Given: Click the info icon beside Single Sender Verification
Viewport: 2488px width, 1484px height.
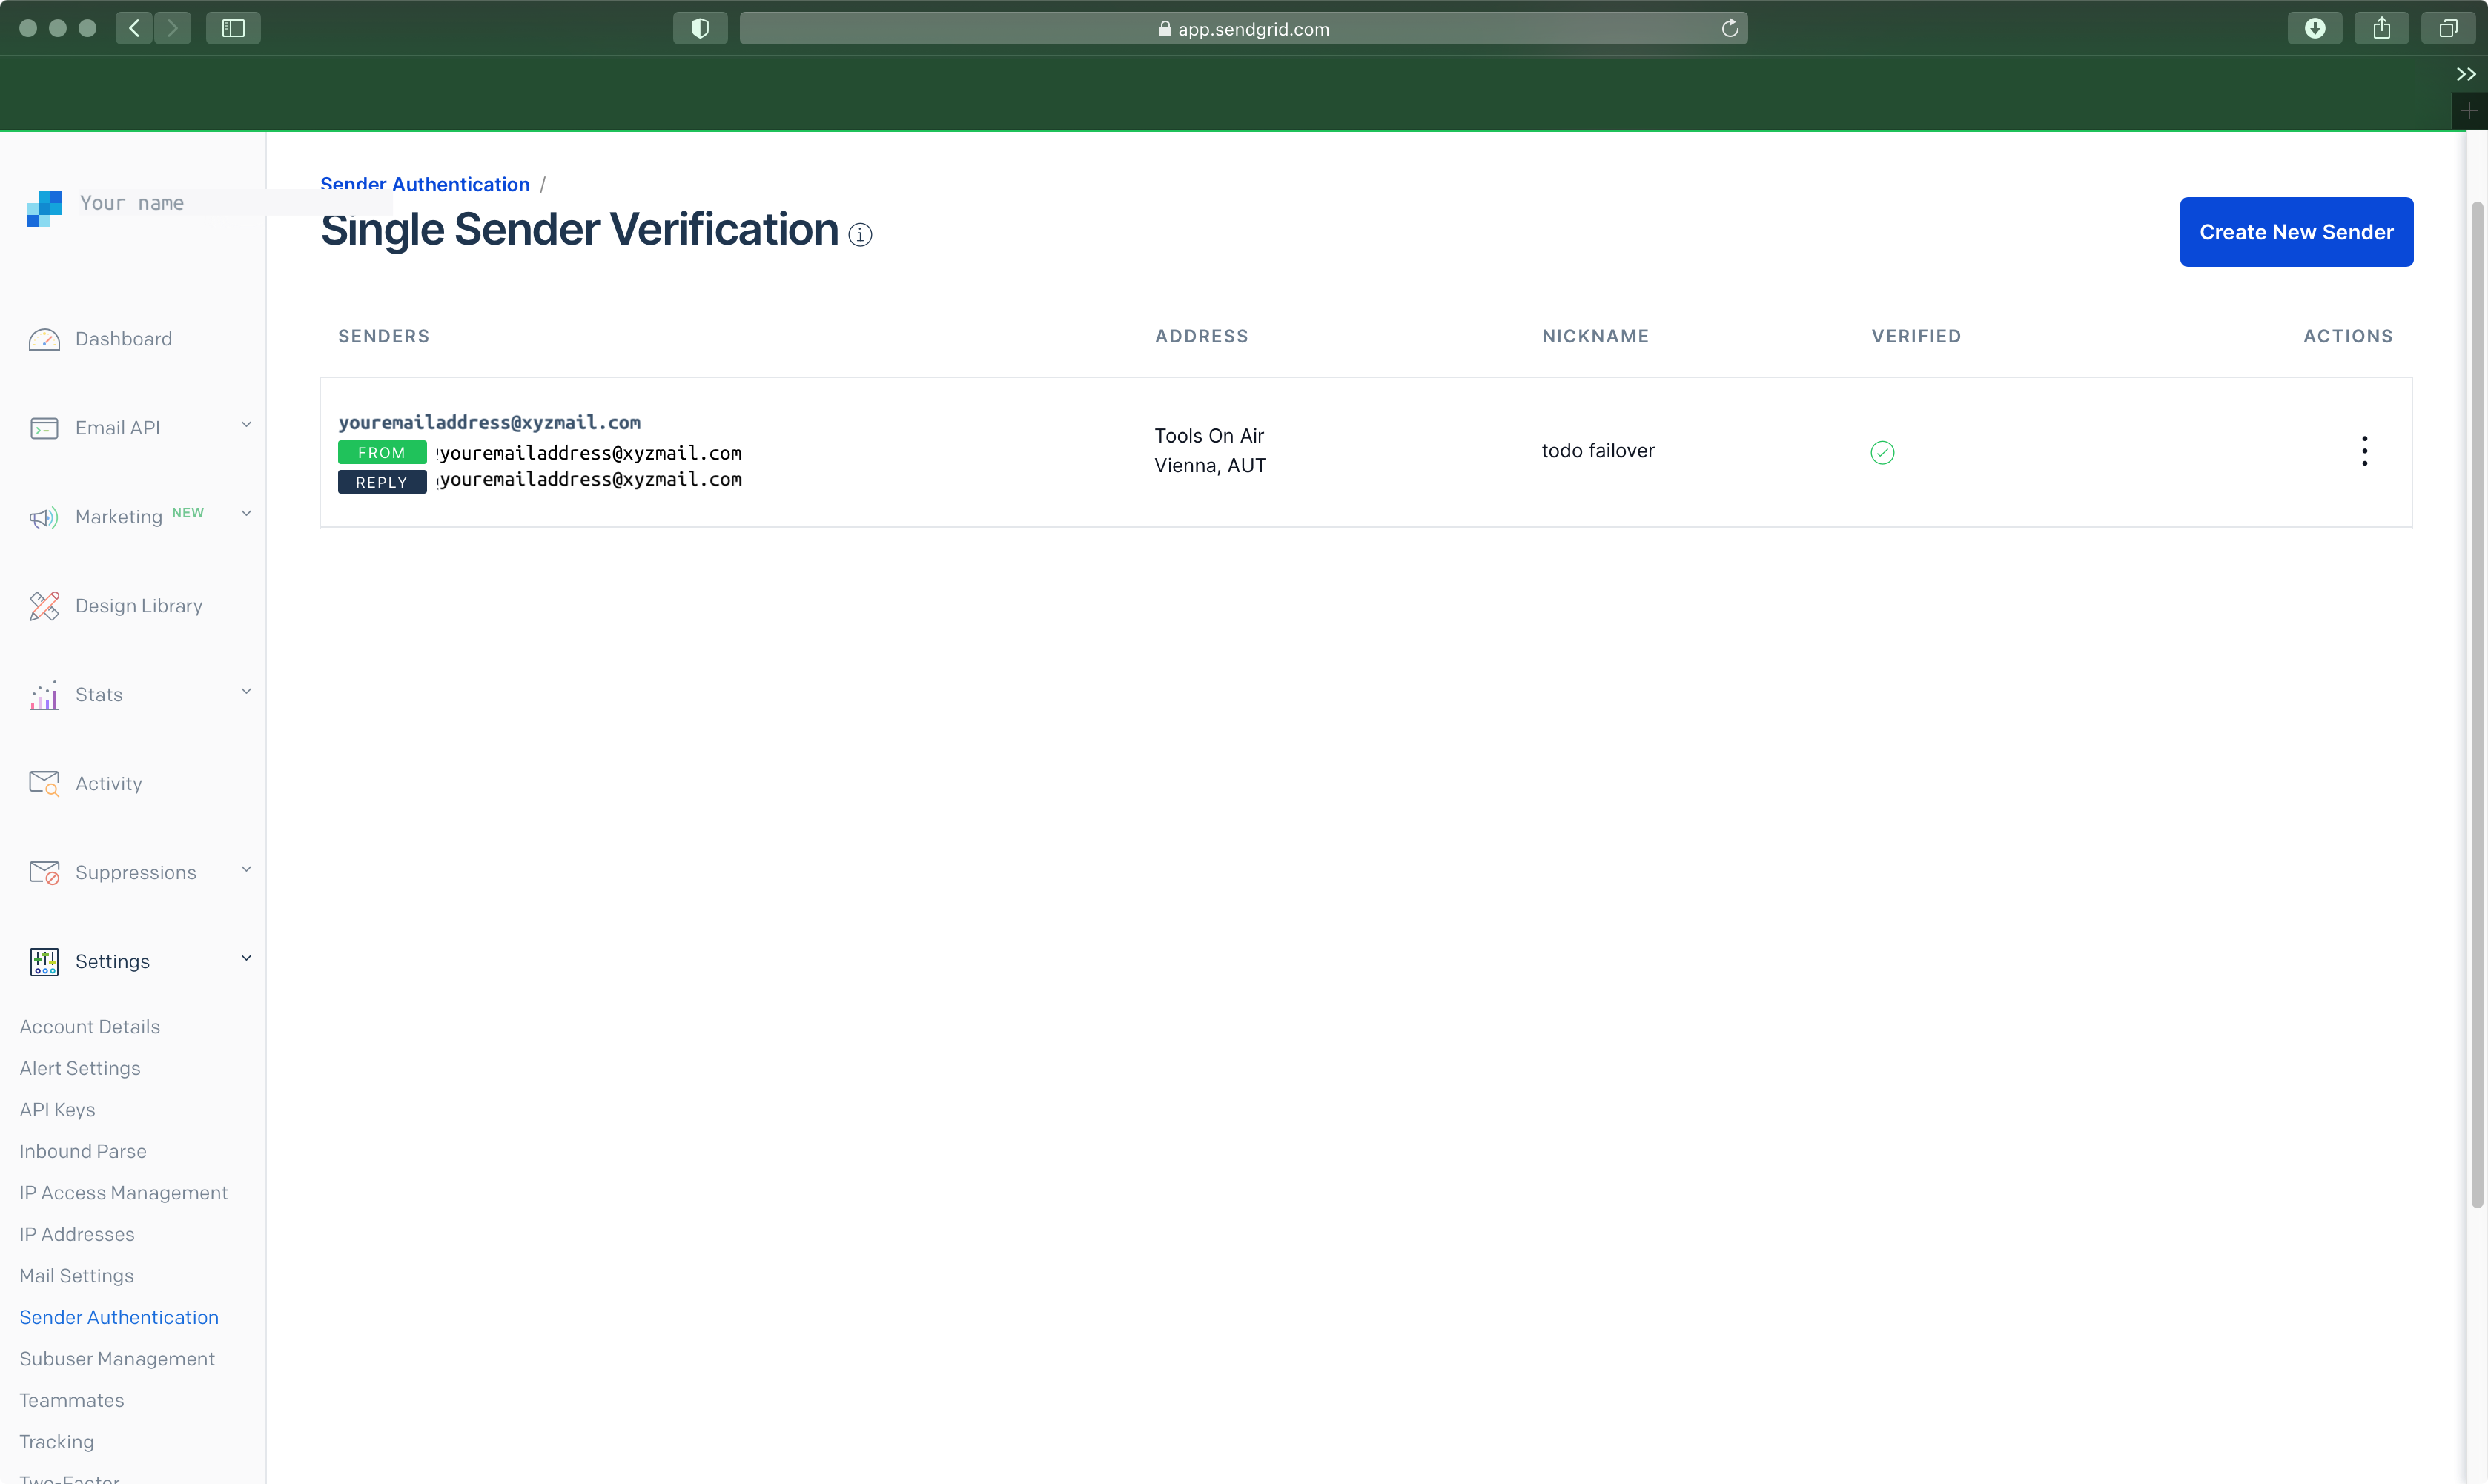Looking at the screenshot, I should pyautogui.click(x=860, y=235).
